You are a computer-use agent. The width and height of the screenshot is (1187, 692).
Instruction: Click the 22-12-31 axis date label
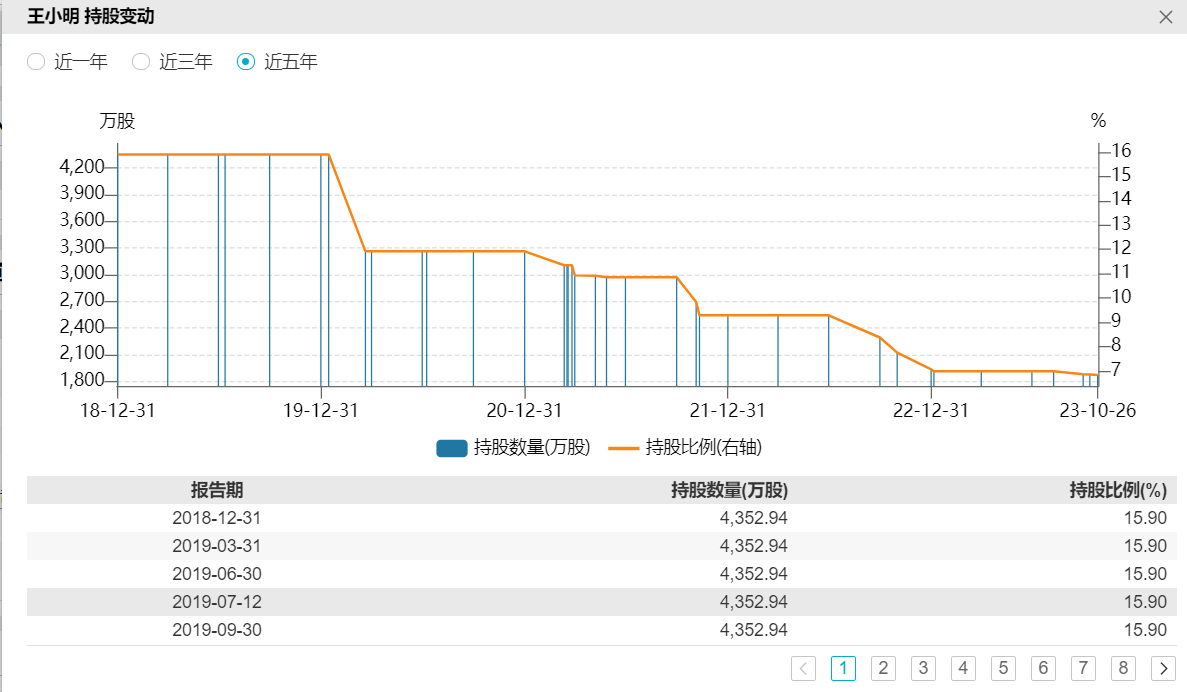(930, 410)
